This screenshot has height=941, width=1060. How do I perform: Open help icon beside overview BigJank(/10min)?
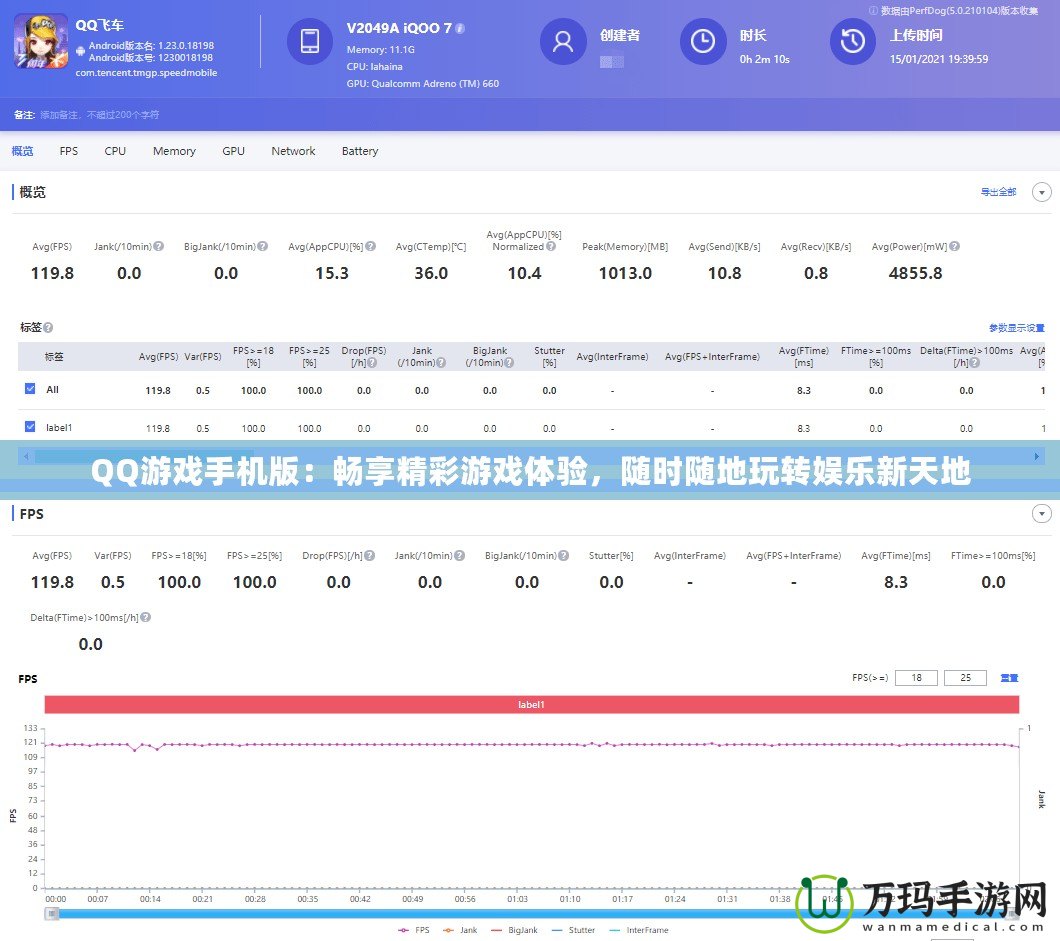pyautogui.click(x=263, y=246)
